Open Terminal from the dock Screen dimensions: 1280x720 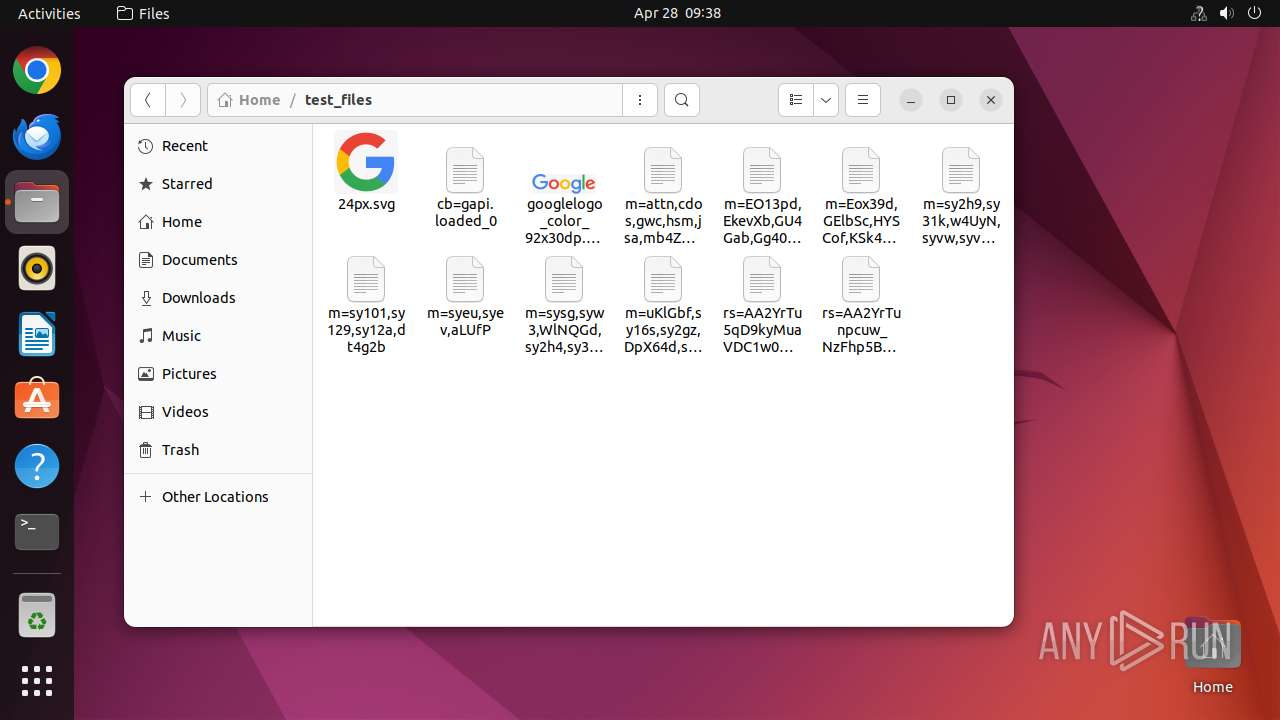[37, 532]
